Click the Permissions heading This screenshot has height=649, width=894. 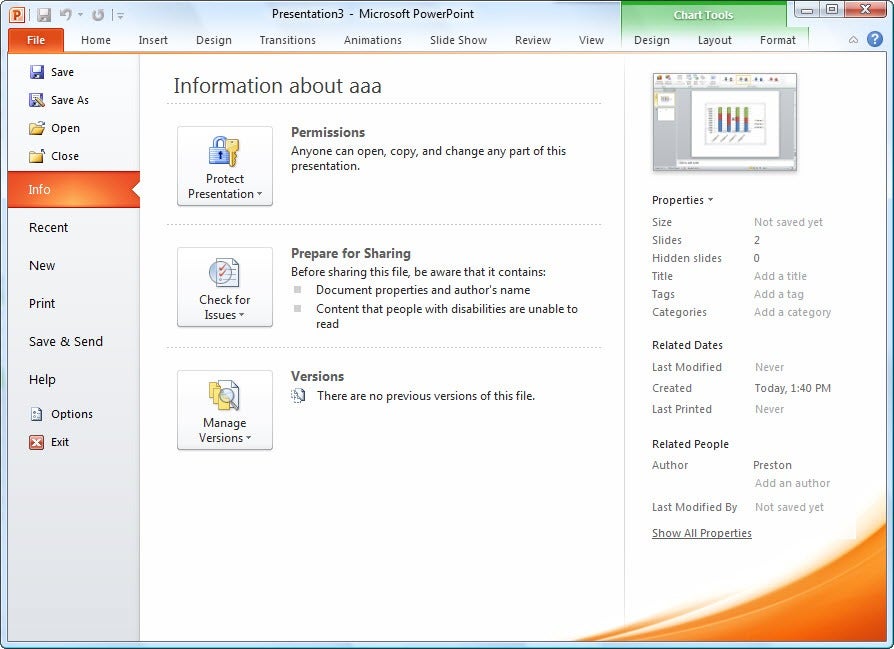pyautogui.click(x=328, y=132)
